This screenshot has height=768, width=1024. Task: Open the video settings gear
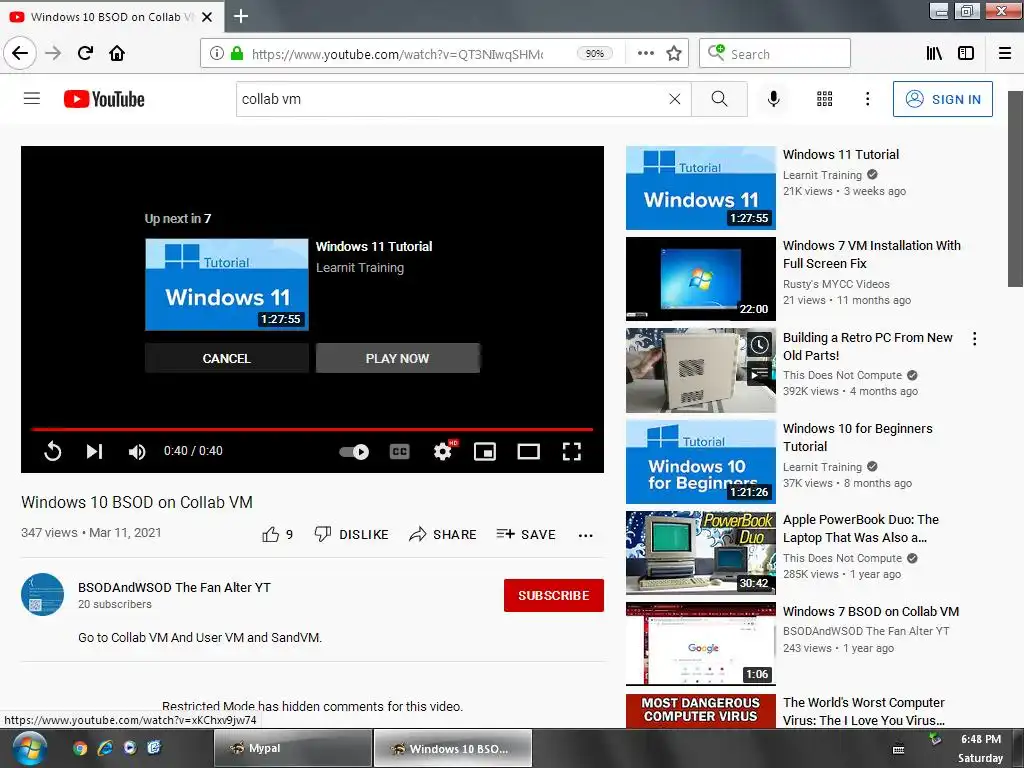(443, 451)
